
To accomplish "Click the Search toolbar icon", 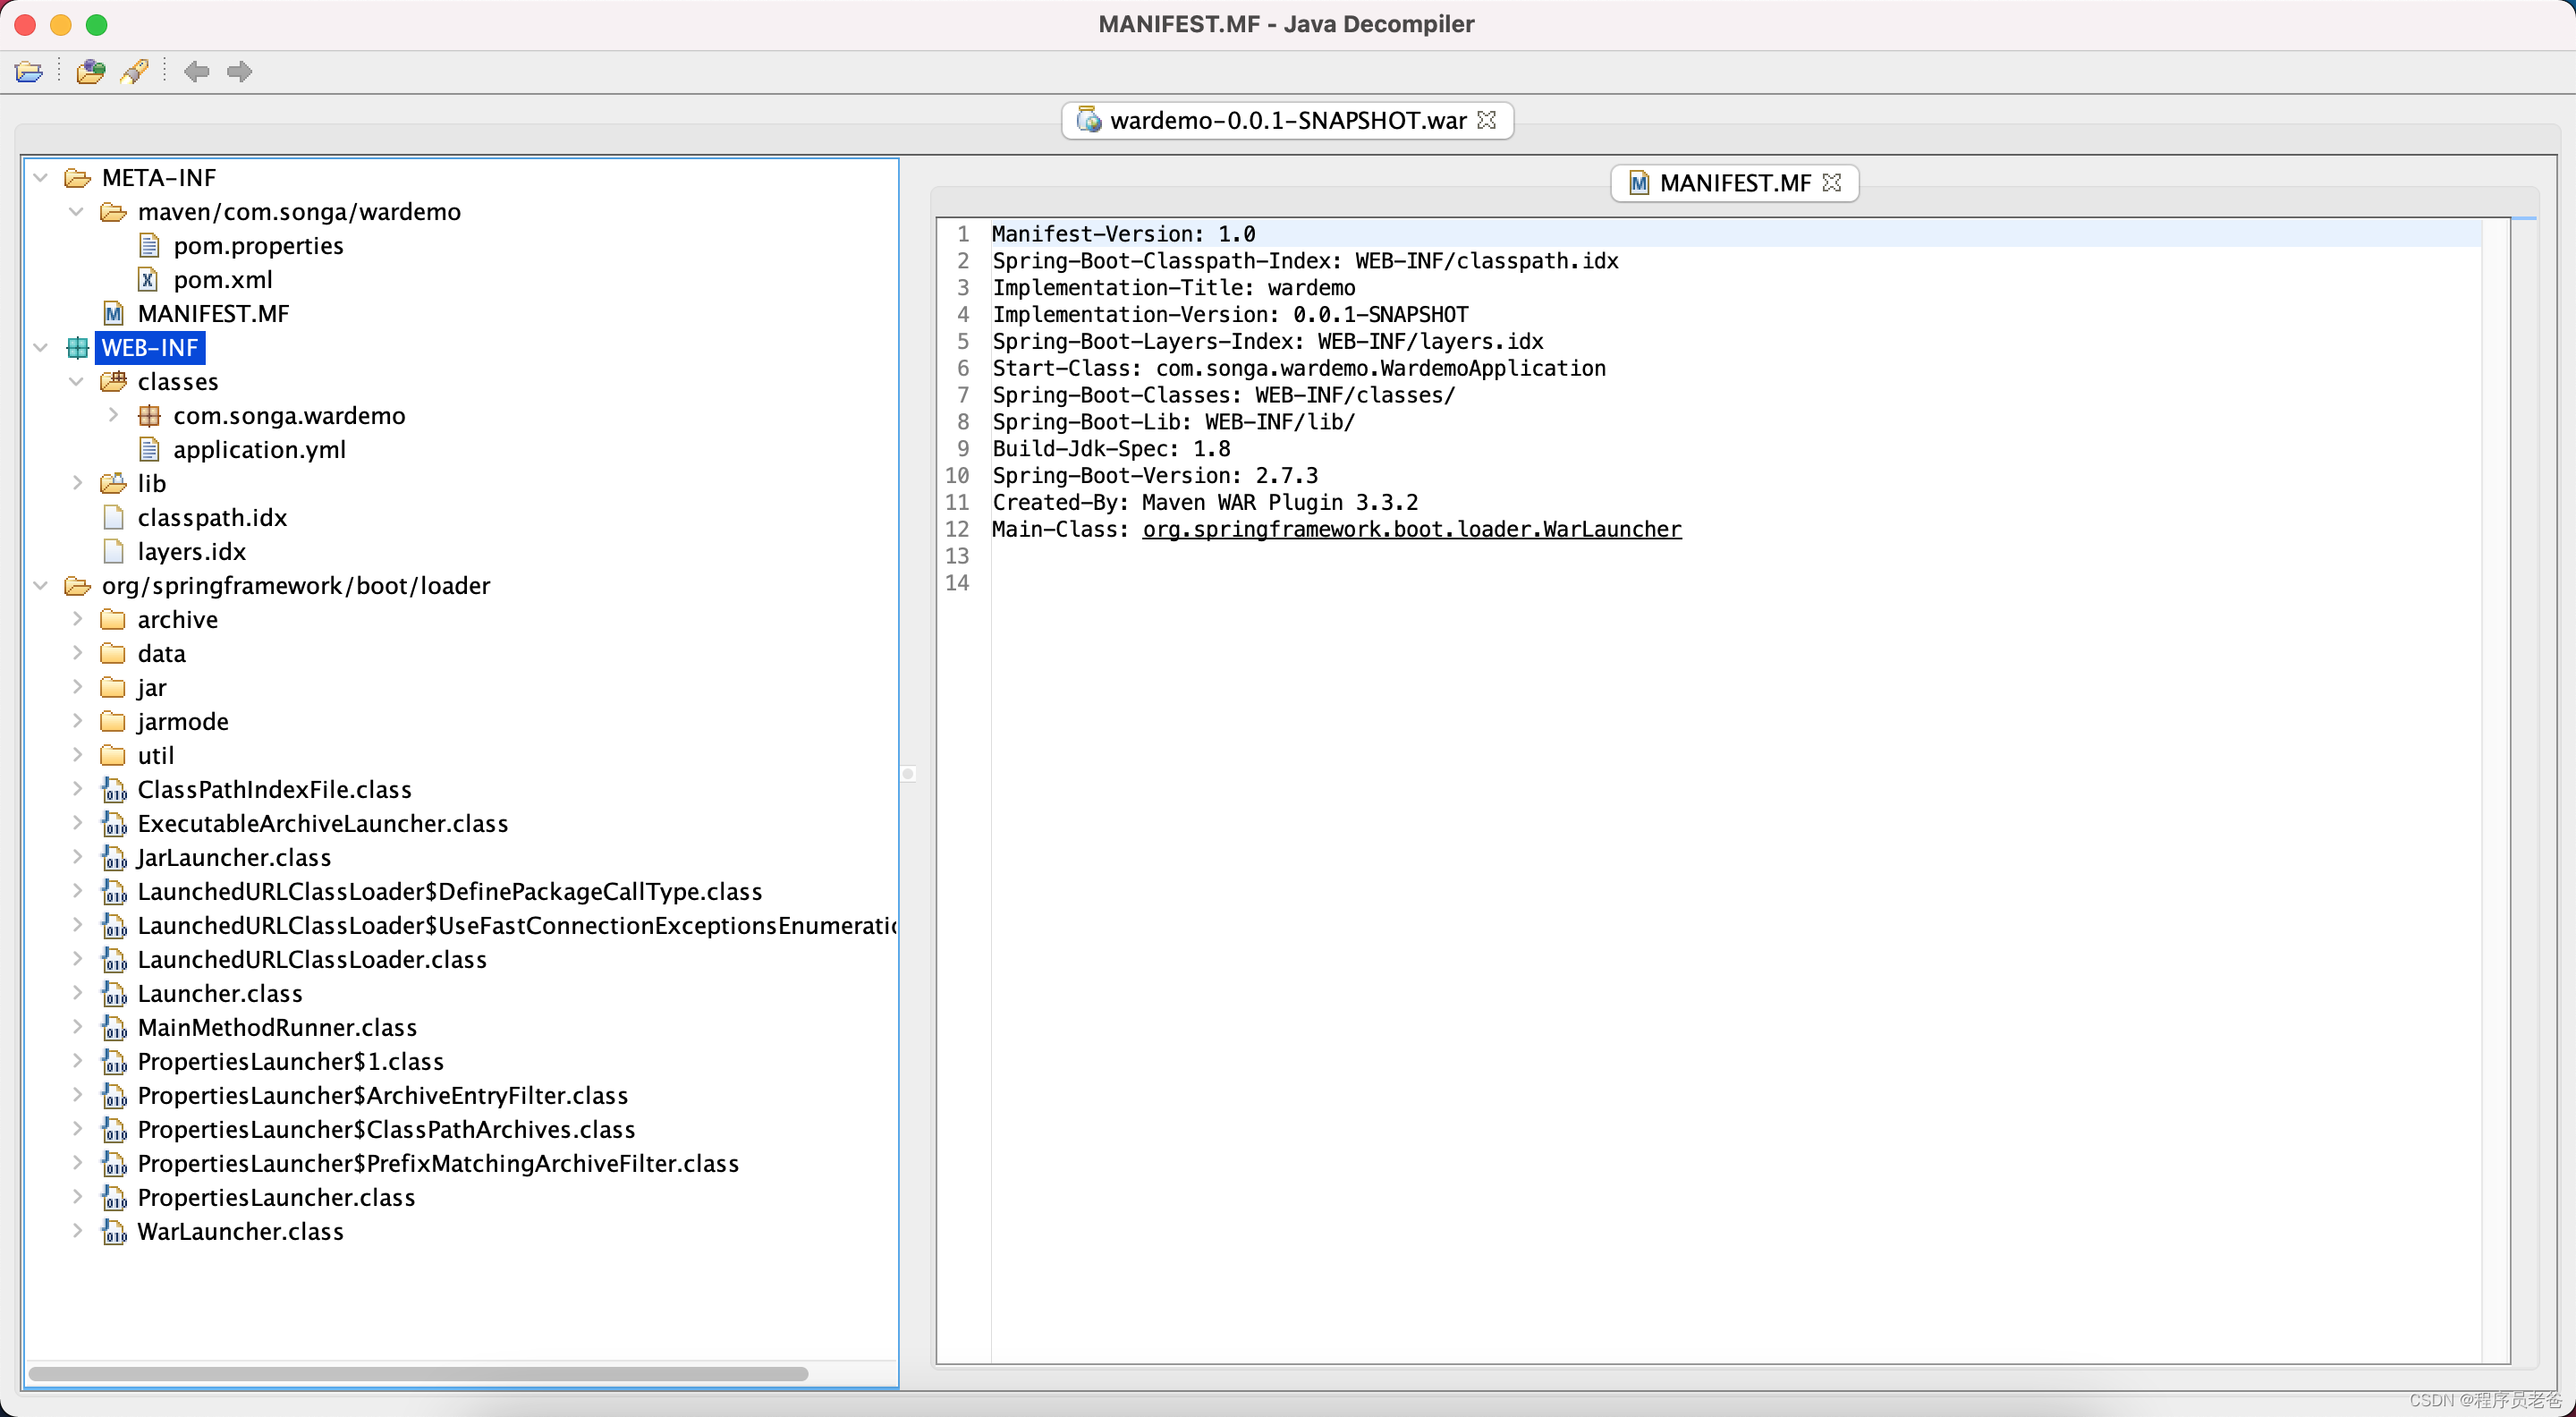I will (x=134, y=71).
